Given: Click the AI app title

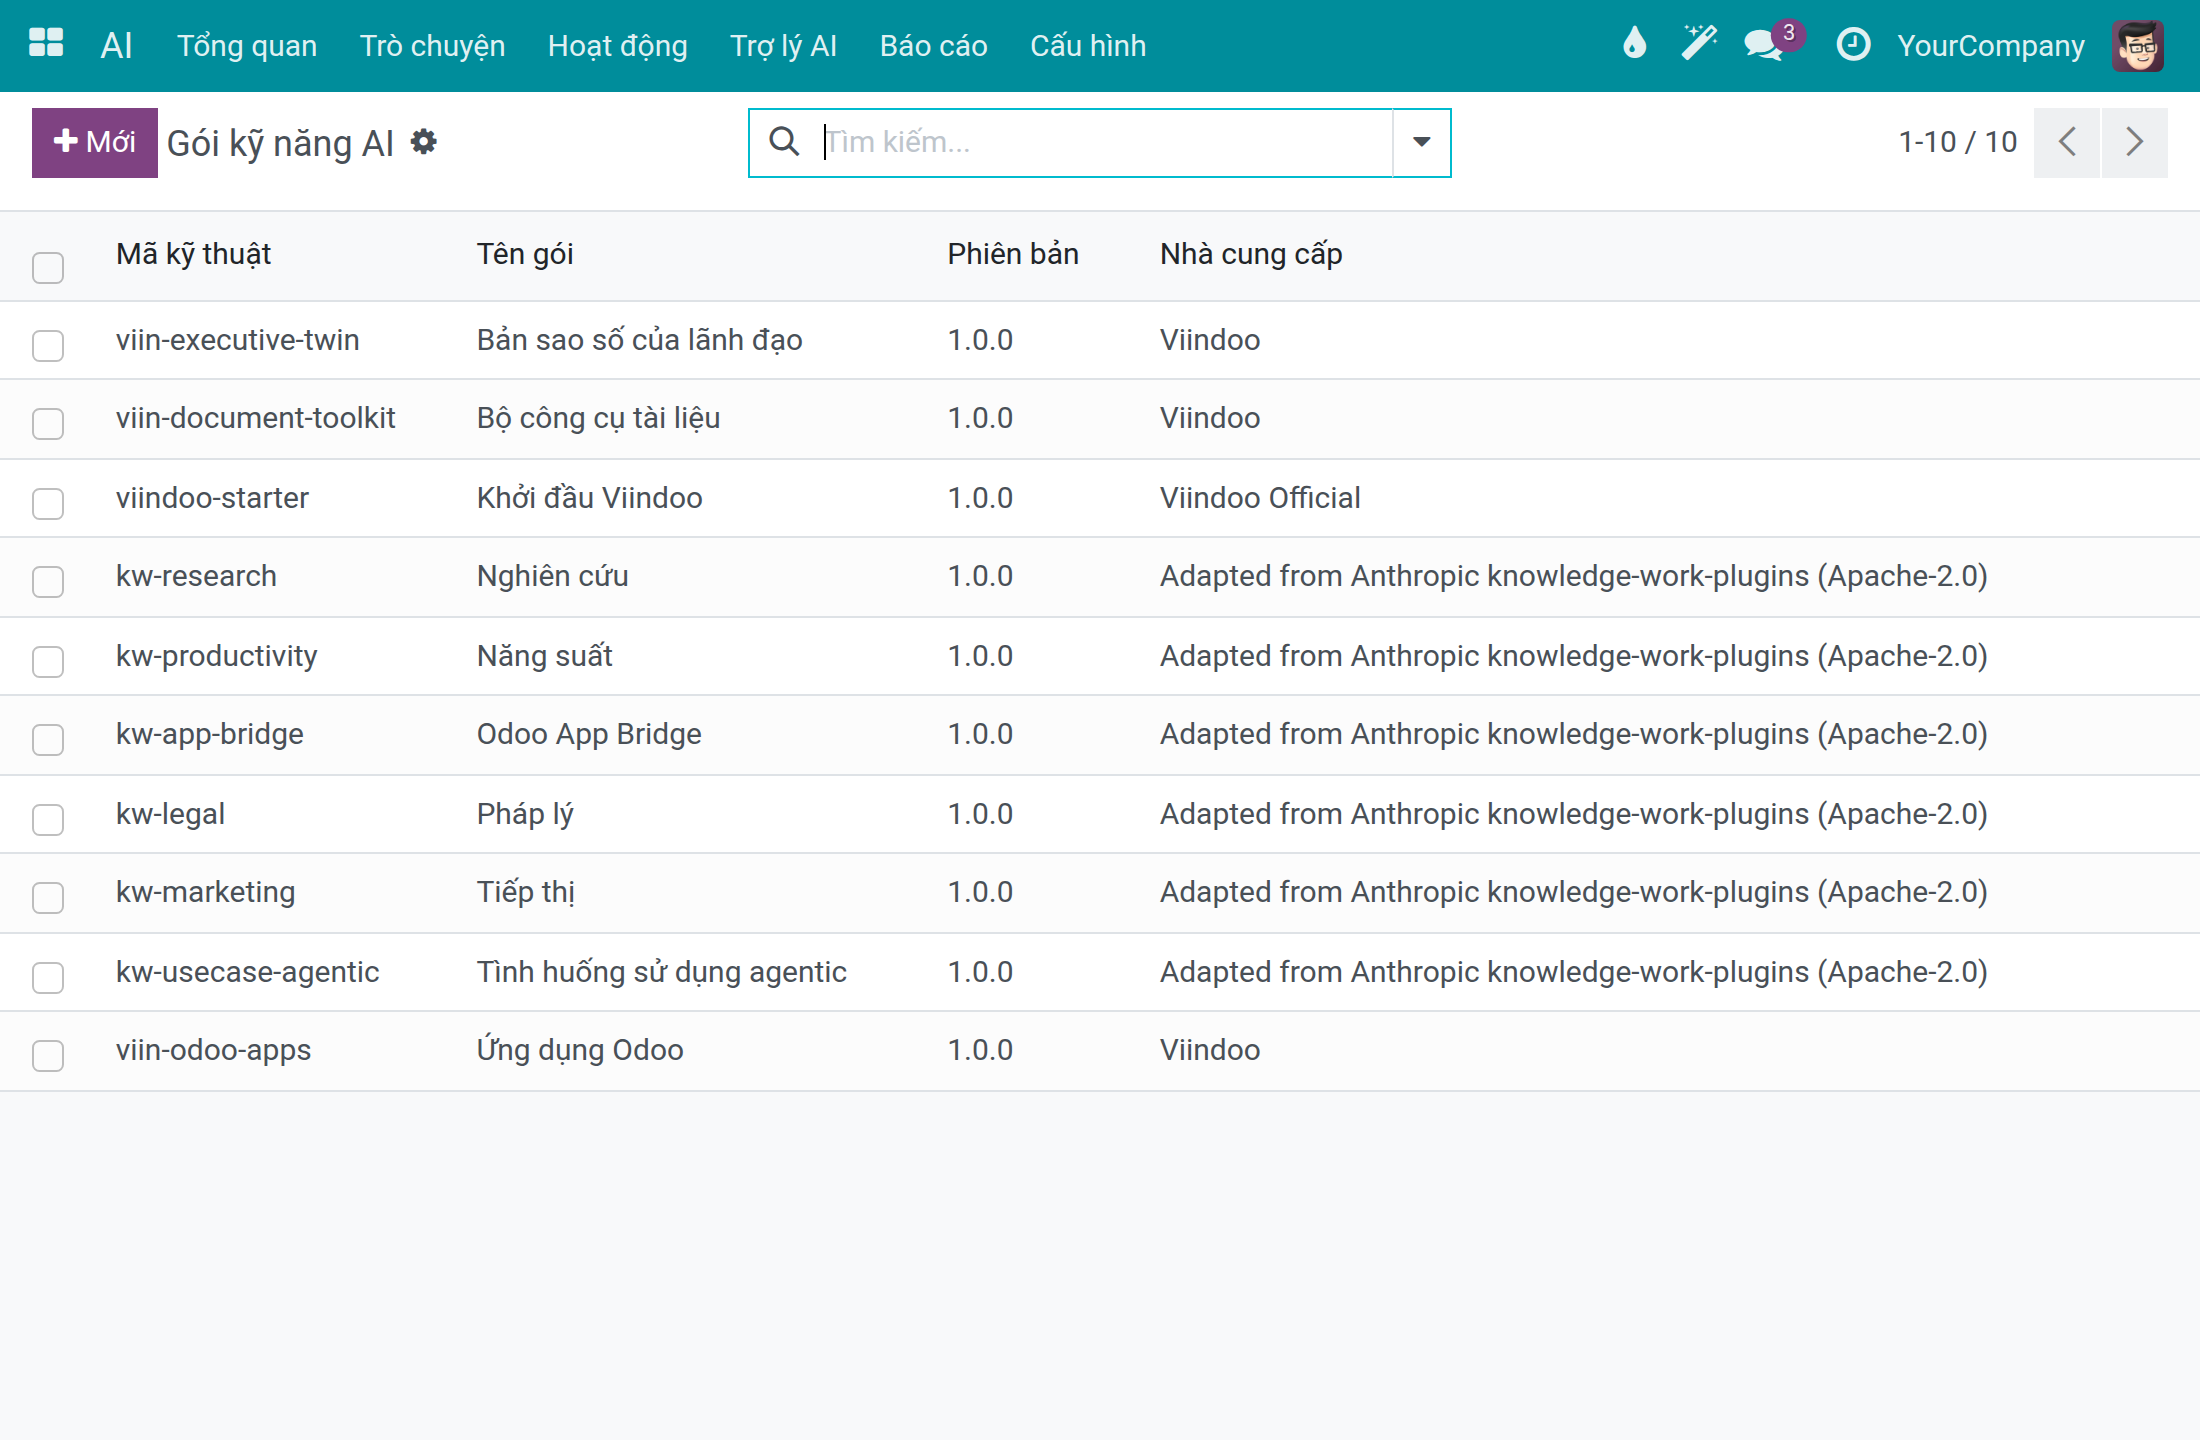Looking at the screenshot, I should pyautogui.click(x=116, y=46).
